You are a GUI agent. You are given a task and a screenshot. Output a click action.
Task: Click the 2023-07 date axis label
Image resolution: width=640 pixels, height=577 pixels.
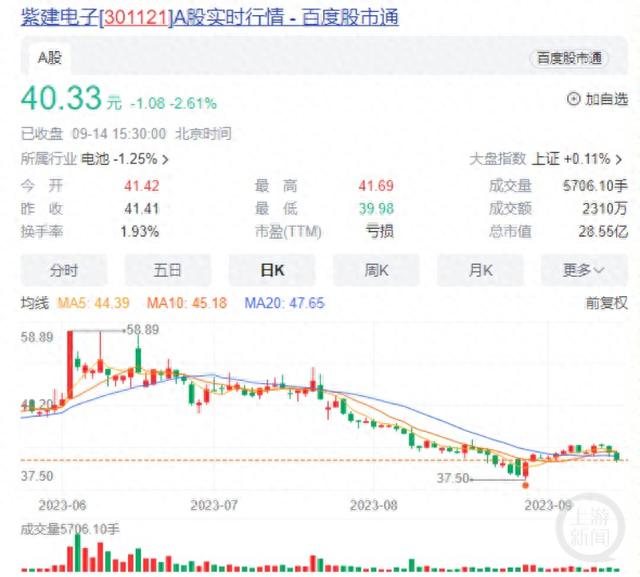(x=214, y=506)
